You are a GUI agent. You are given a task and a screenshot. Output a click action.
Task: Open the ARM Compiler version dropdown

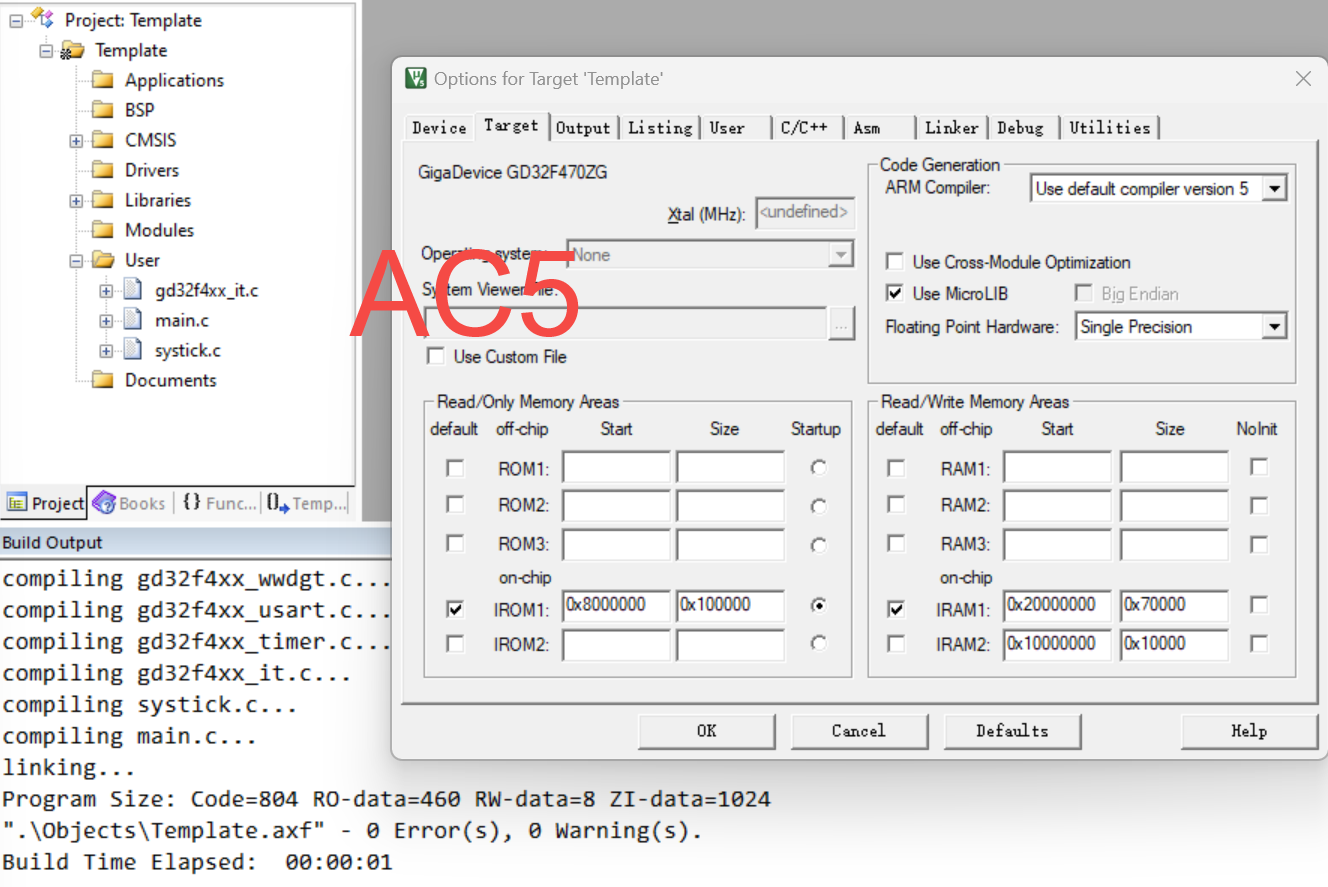click(1273, 188)
